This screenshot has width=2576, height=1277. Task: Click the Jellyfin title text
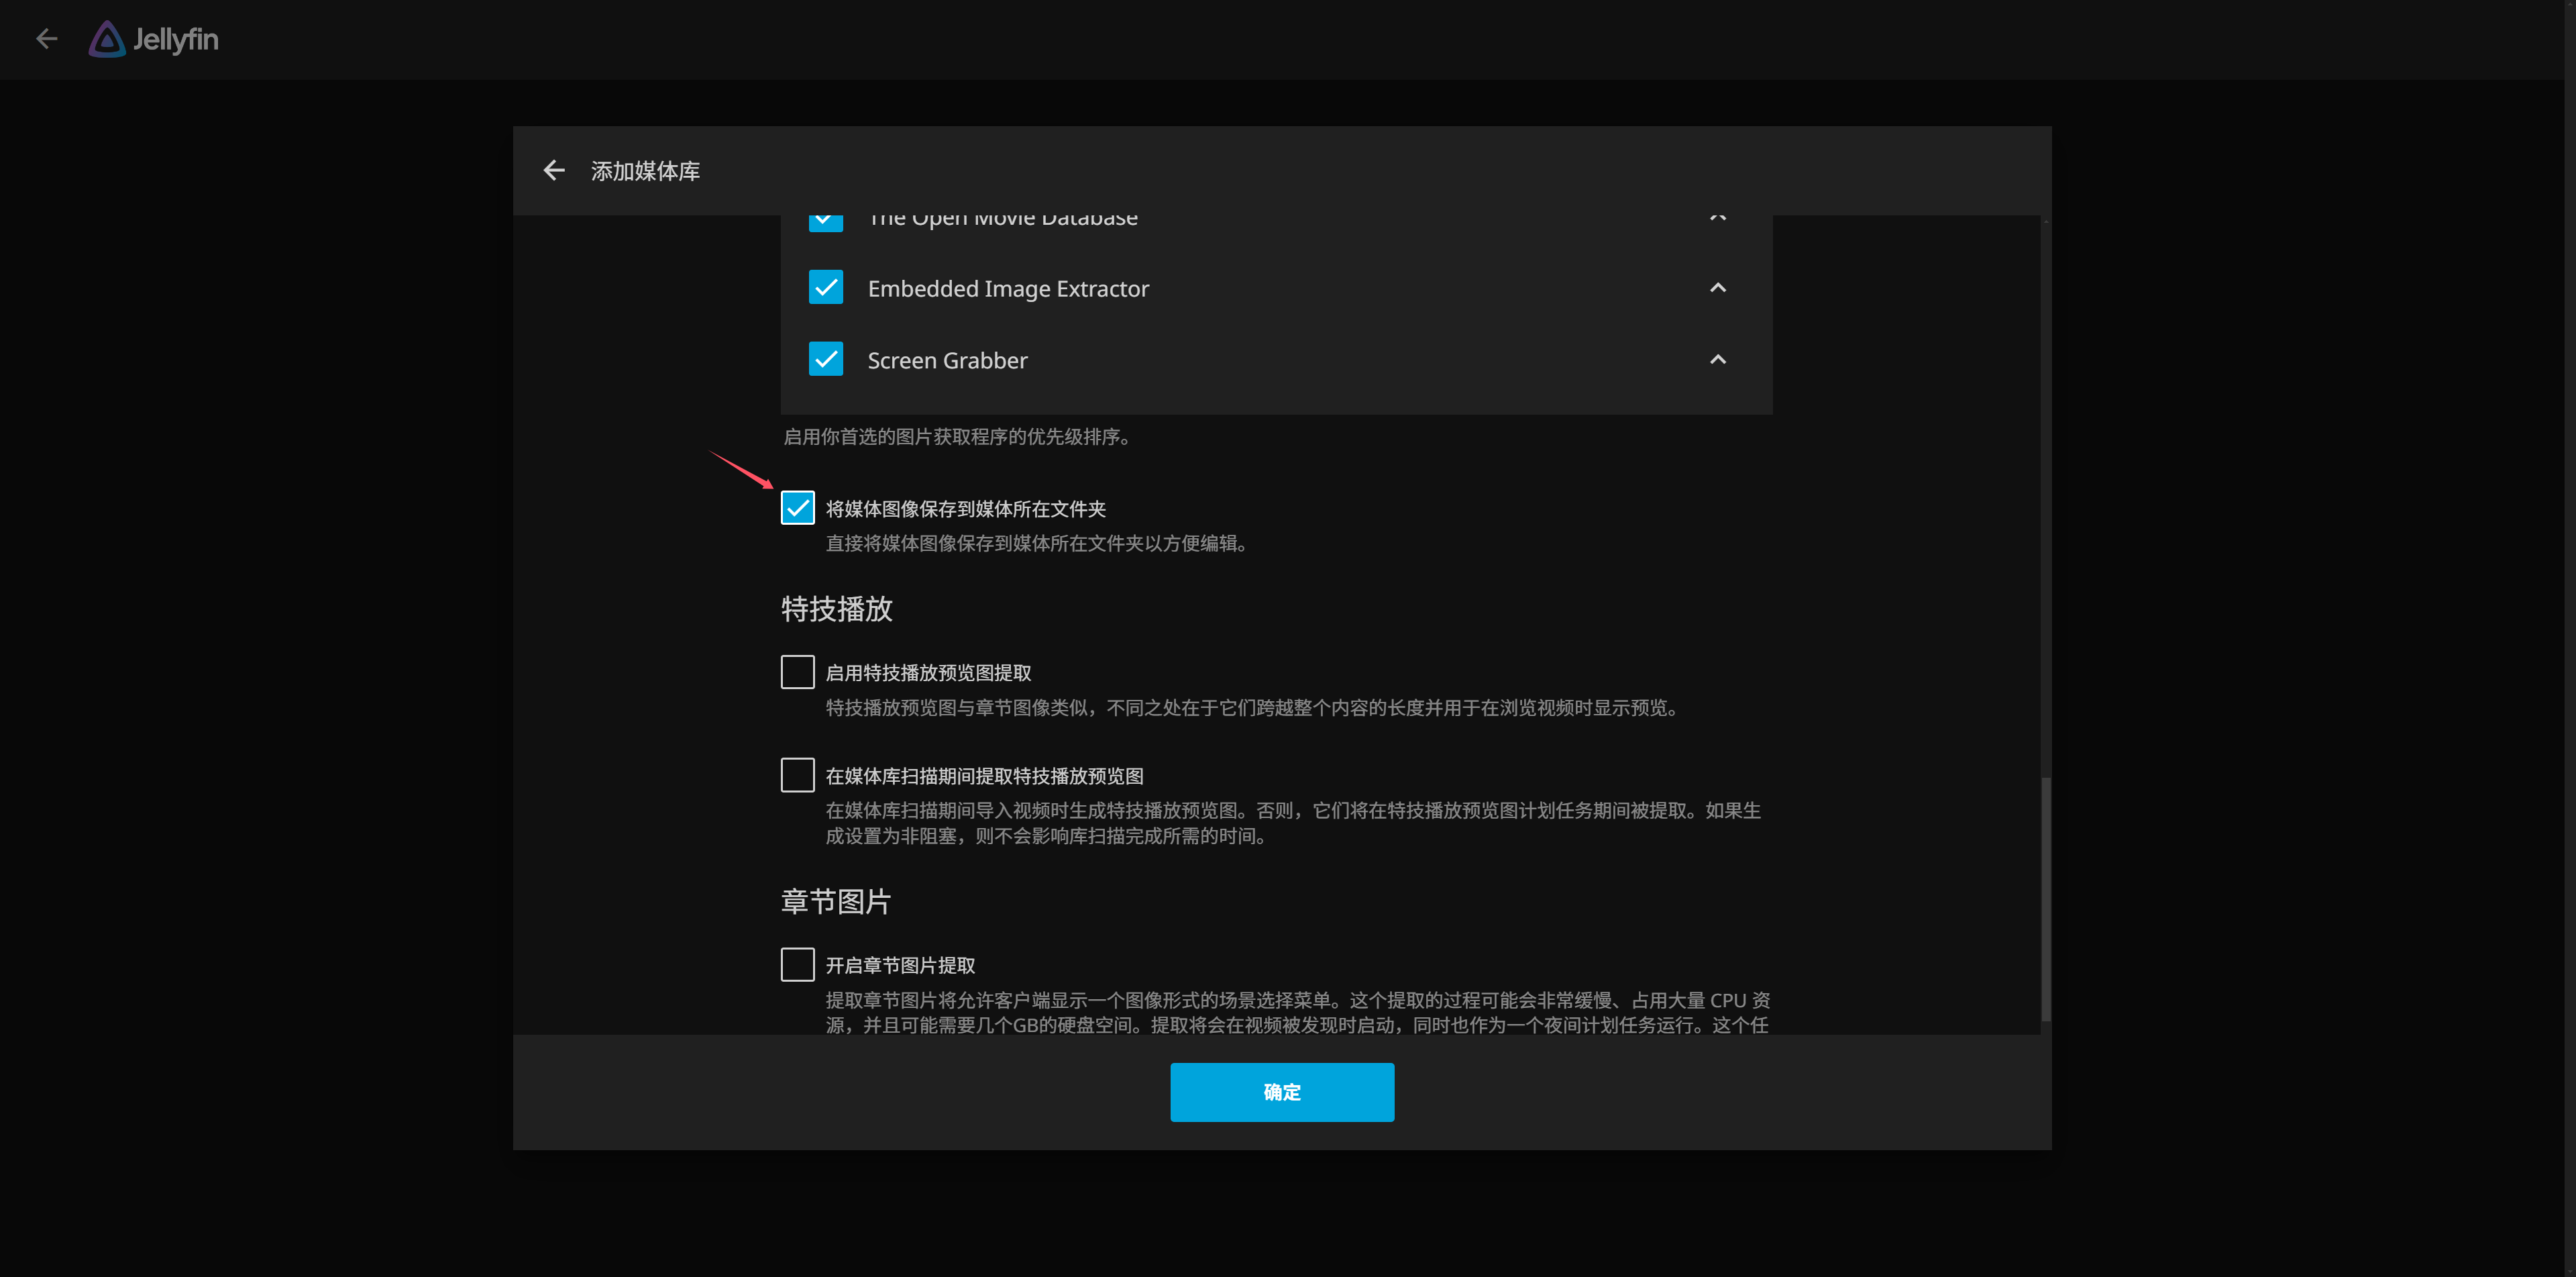pyautogui.click(x=176, y=39)
